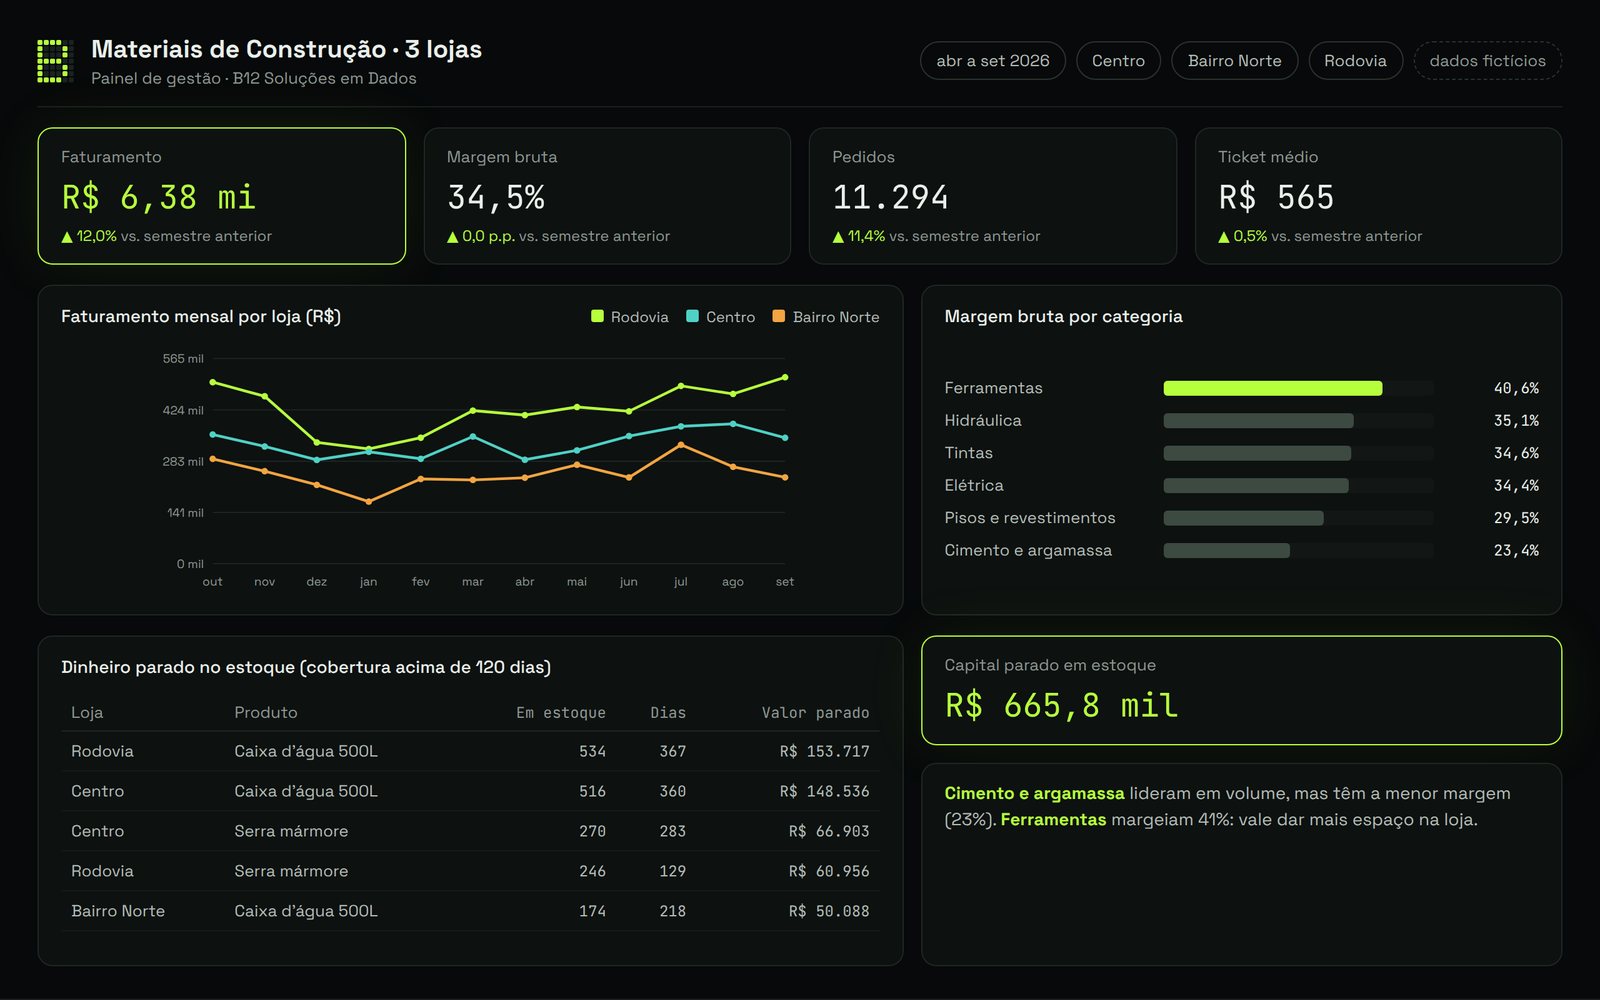
Task: Open the Capital parado R$ 665,8 mil card
Action: (x=1241, y=690)
